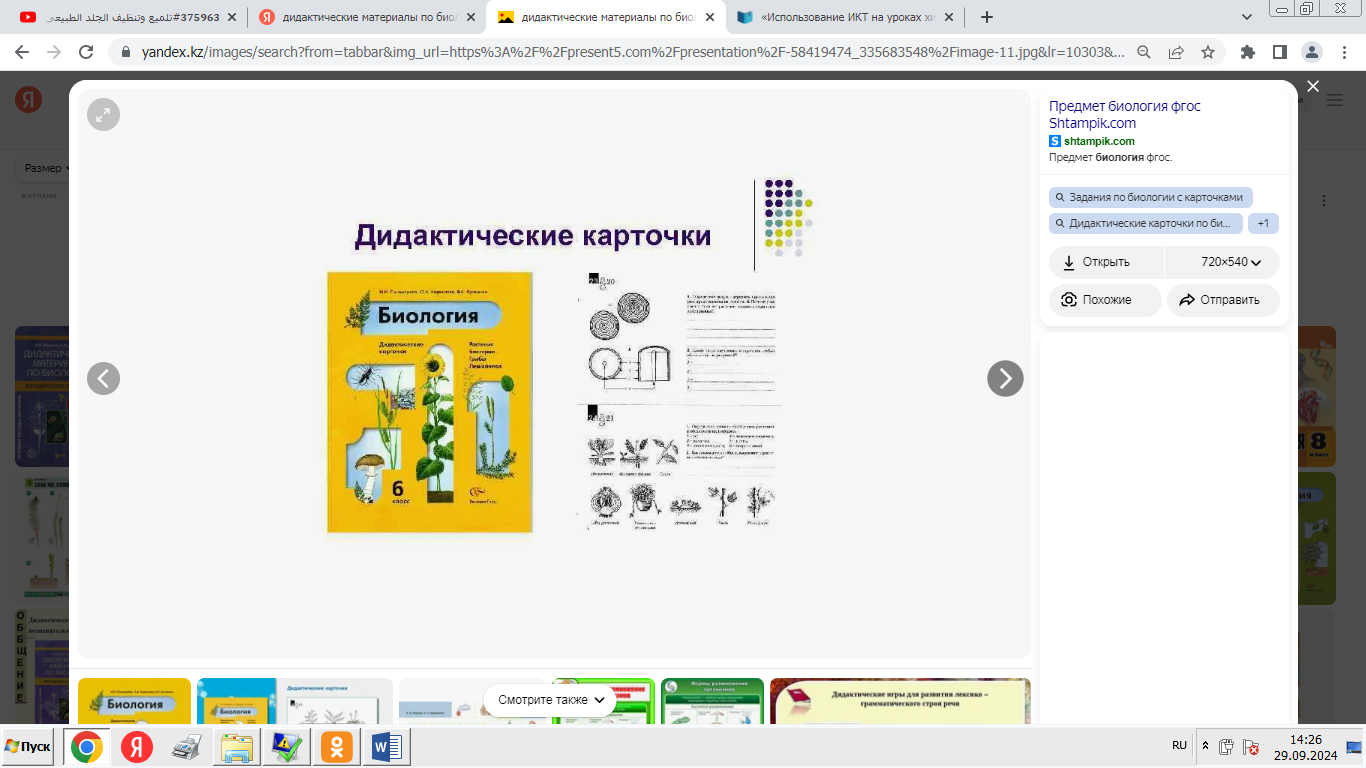Viewport: 1366px width, 768px height.
Task: Switch the RU input language
Action: [x=1179, y=746]
